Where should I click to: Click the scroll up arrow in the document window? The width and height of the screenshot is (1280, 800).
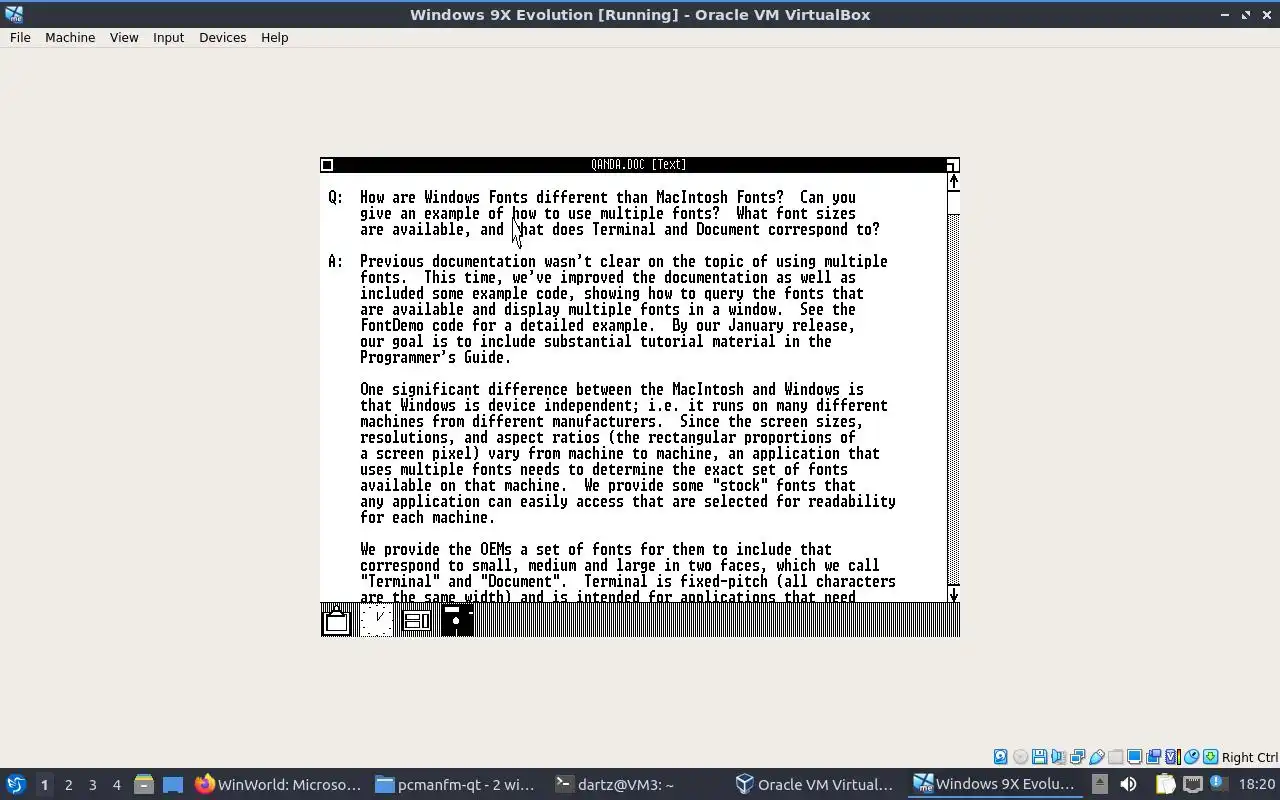pos(954,181)
